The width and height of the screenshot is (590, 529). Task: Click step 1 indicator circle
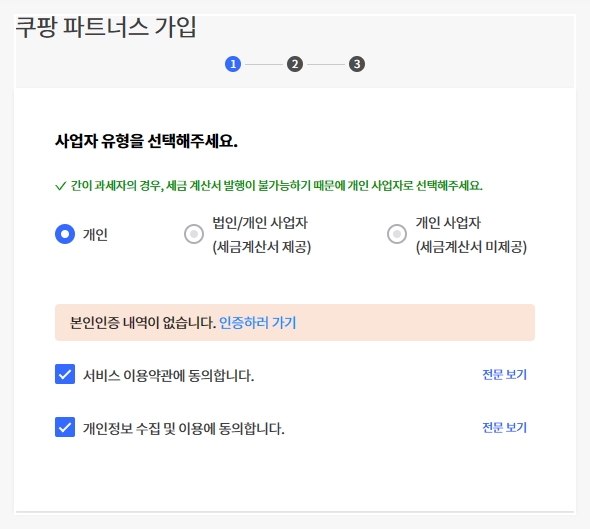pyautogui.click(x=233, y=64)
